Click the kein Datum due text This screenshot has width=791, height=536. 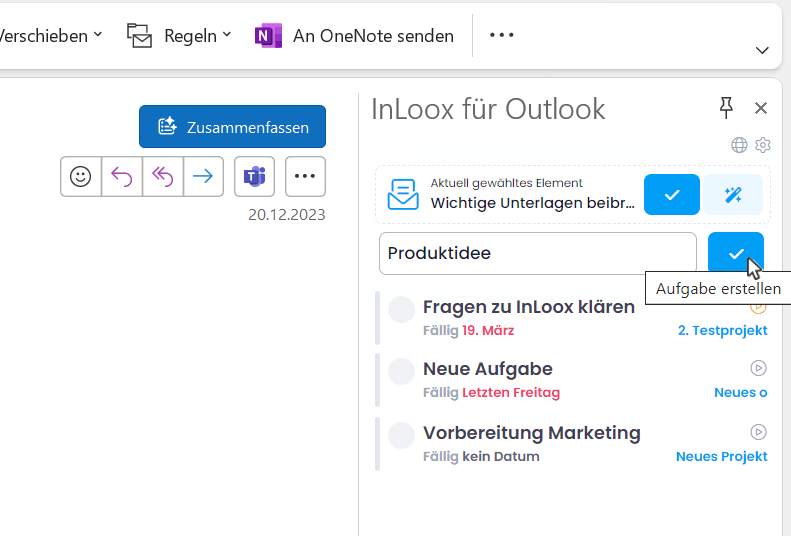(x=501, y=457)
